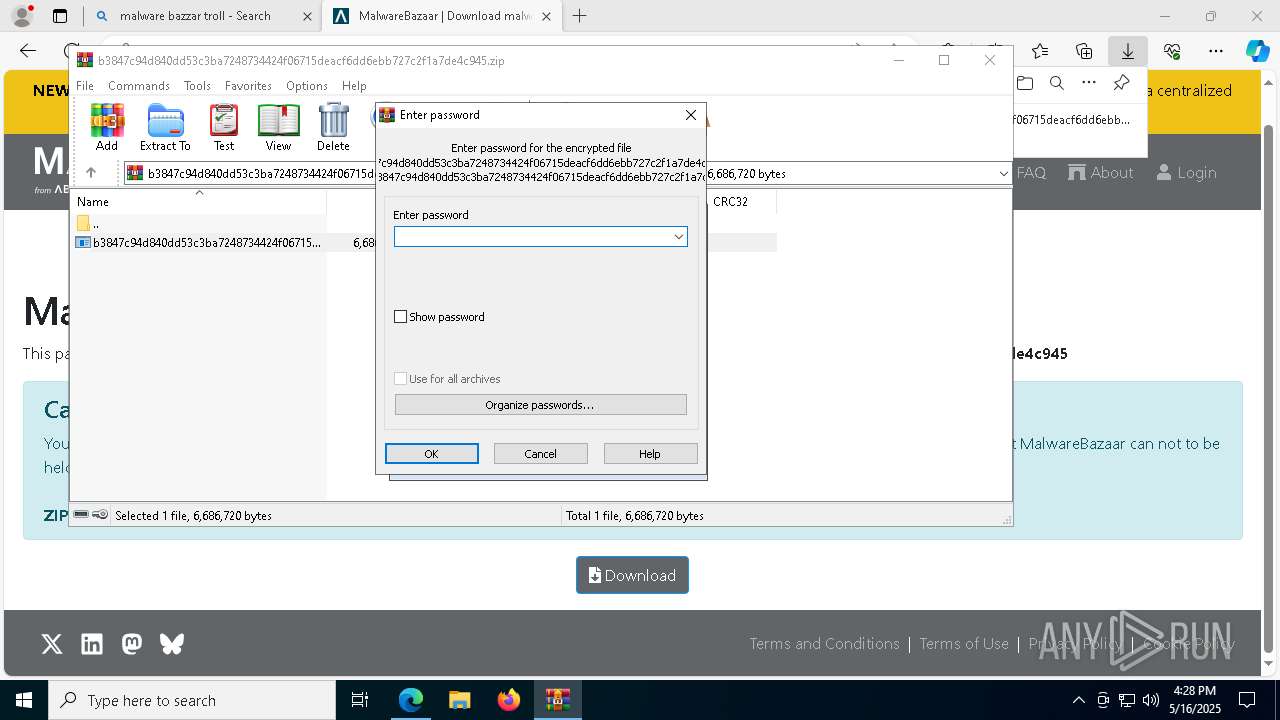The width and height of the screenshot is (1280, 720).
Task: Click the search icon in downloads flyout
Action: click(x=1057, y=83)
